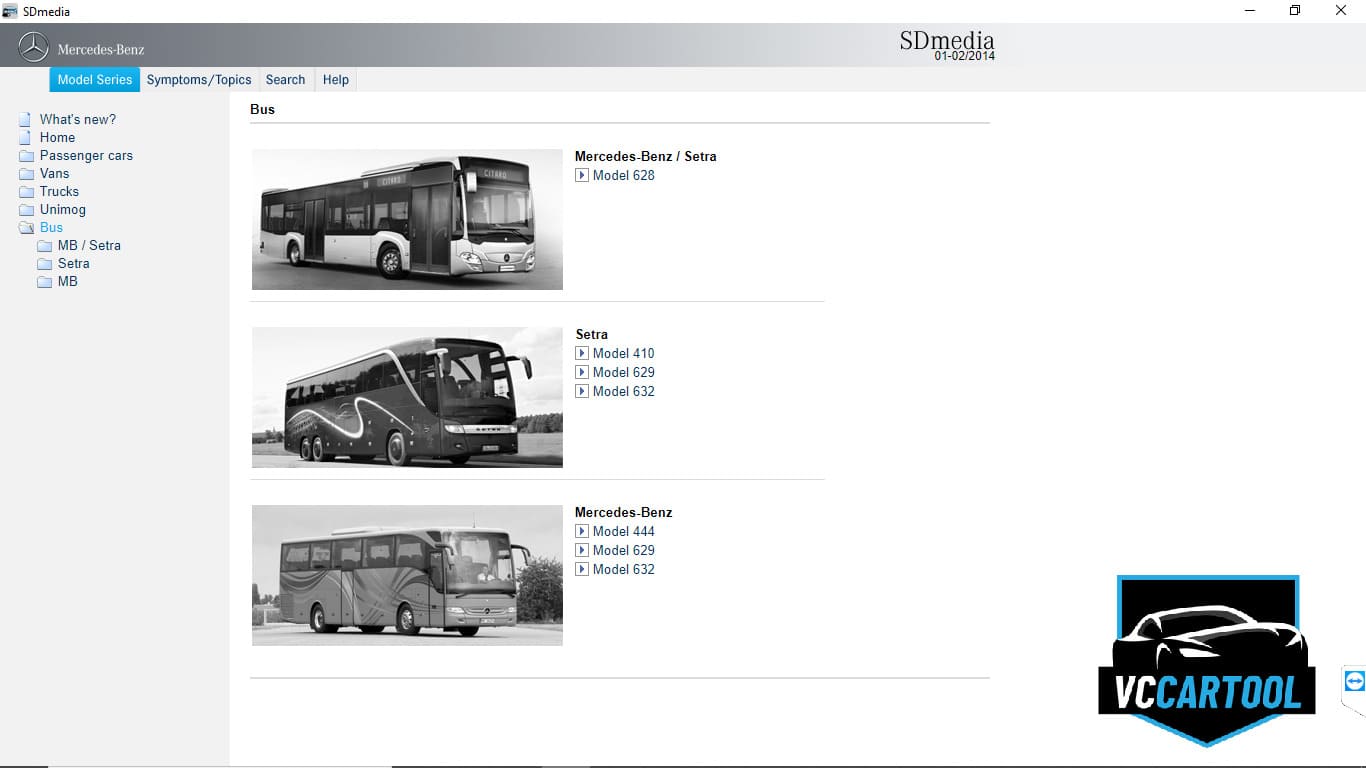The image size is (1366, 768).
Task: Click the SDmedia app icon in title bar
Action: tap(10, 11)
